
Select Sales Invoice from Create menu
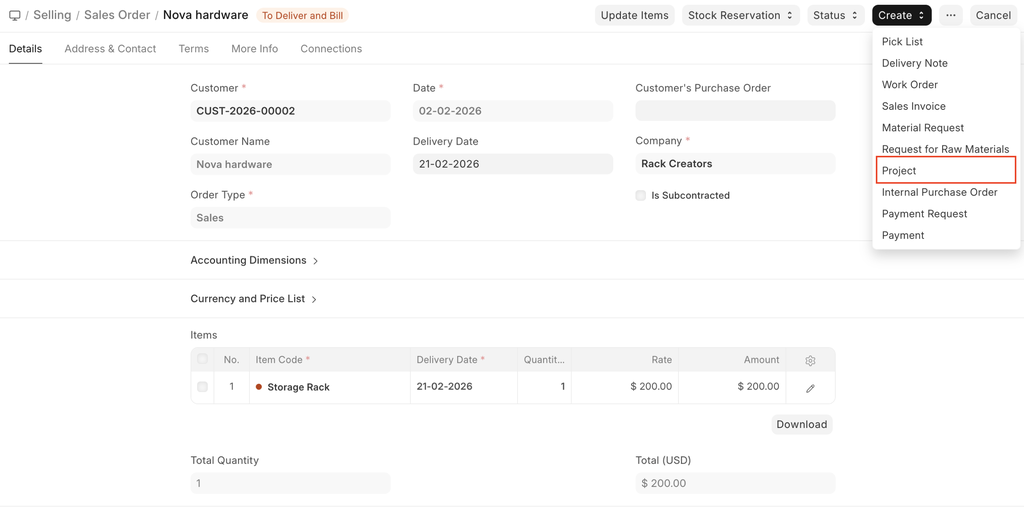pos(913,106)
